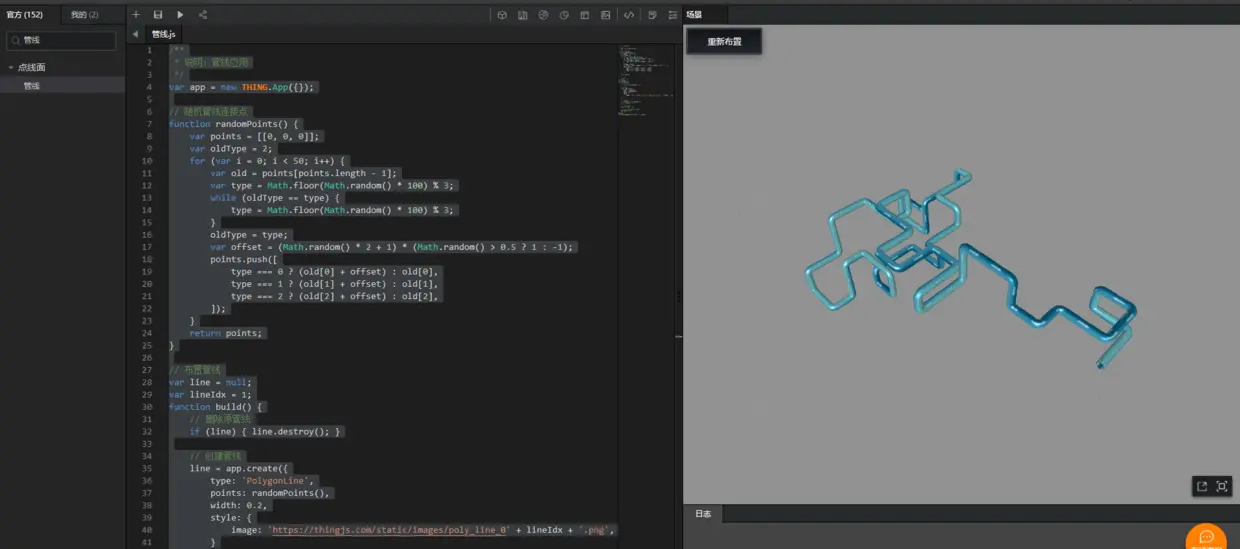This screenshot has height=549, width=1240.
Task: Click the share icon in editor toolbar
Action: pos(203,15)
